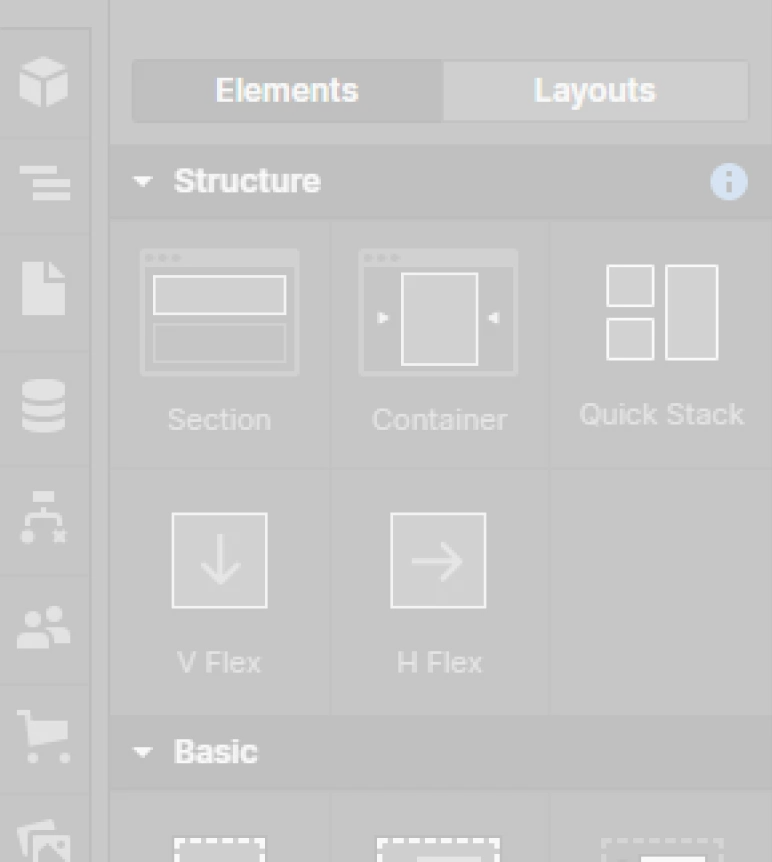The image size is (772, 862).
Task: Add a V Flex element
Action: pyautogui.click(x=219, y=590)
